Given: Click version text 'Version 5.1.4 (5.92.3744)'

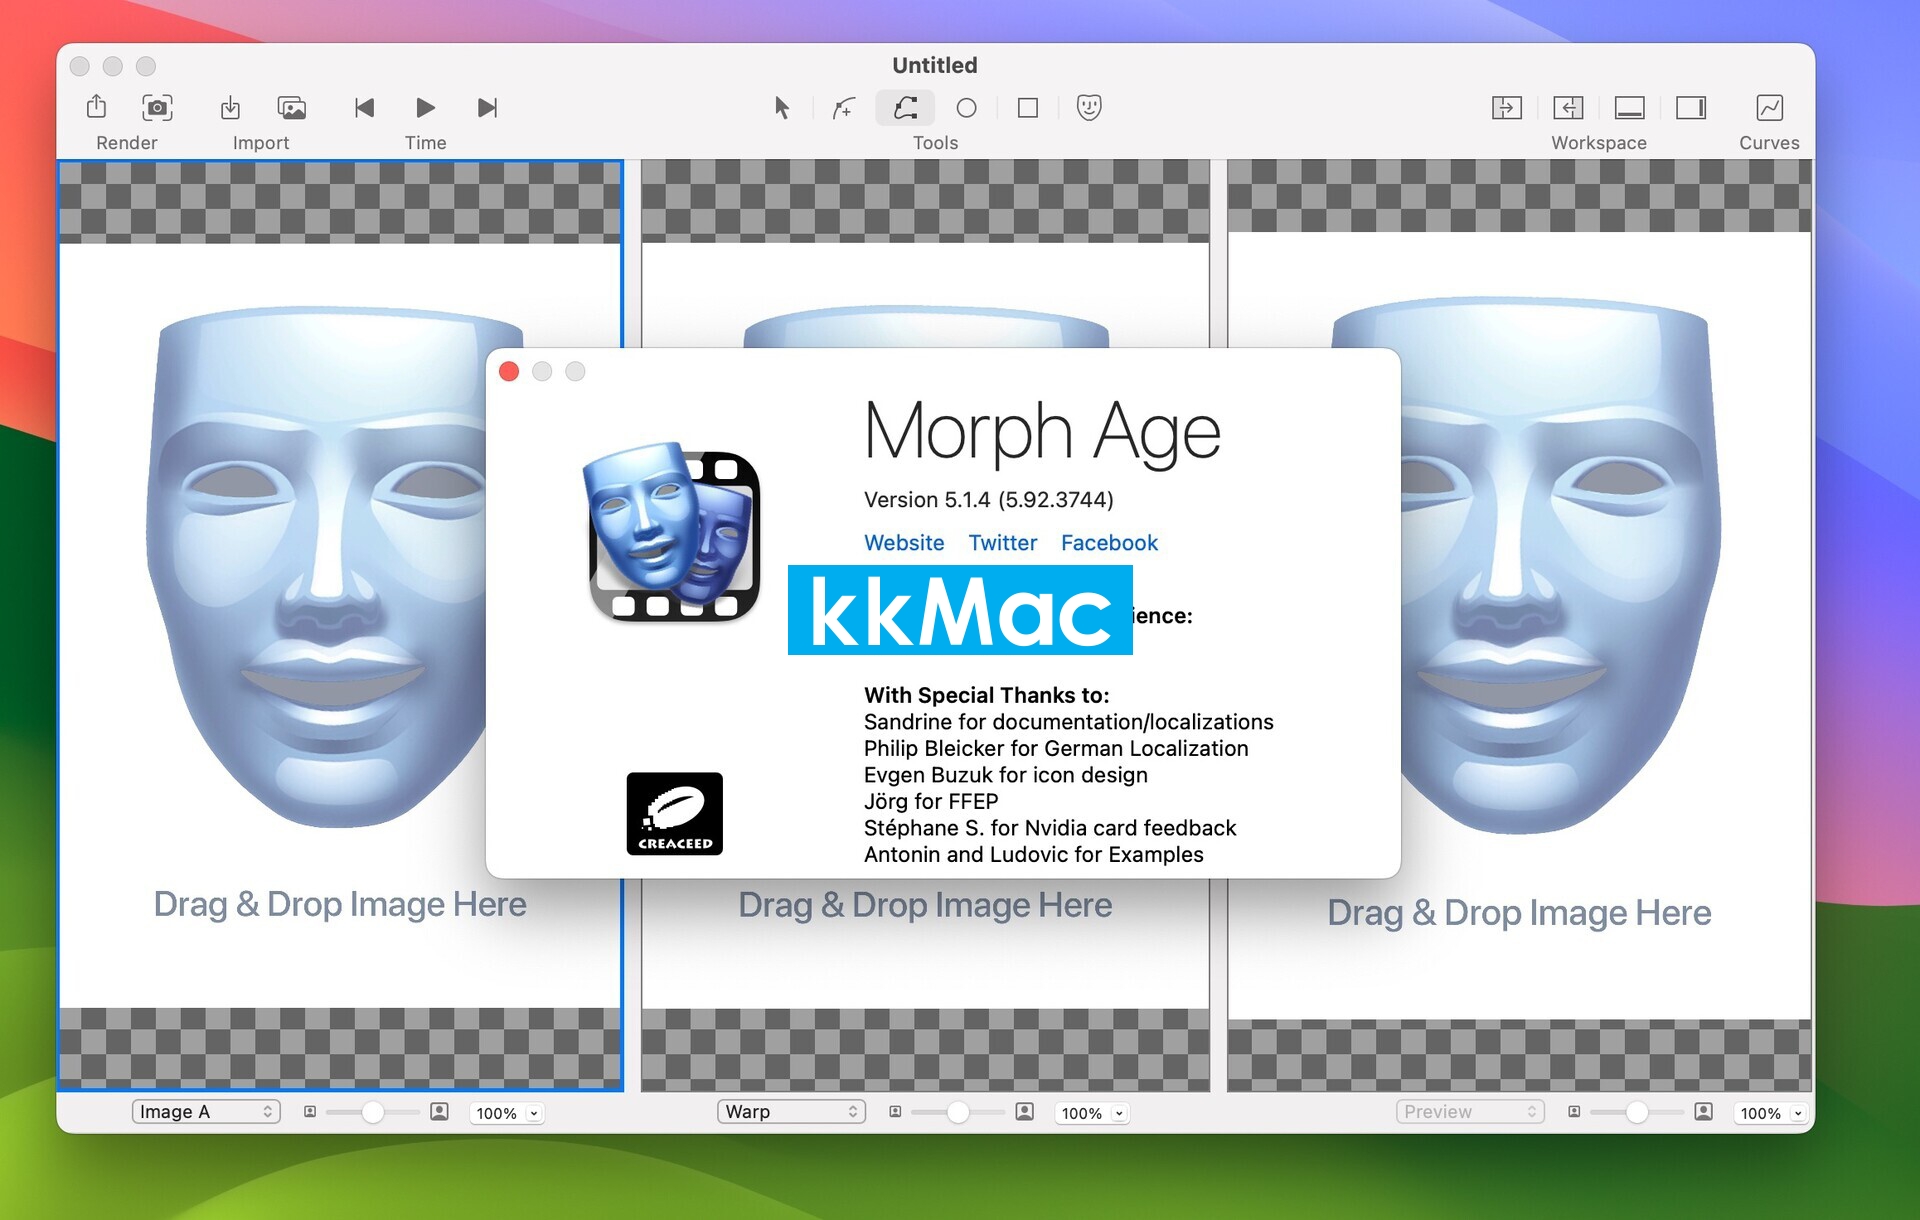Looking at the screenshot, I should click(x=989, y=500).
